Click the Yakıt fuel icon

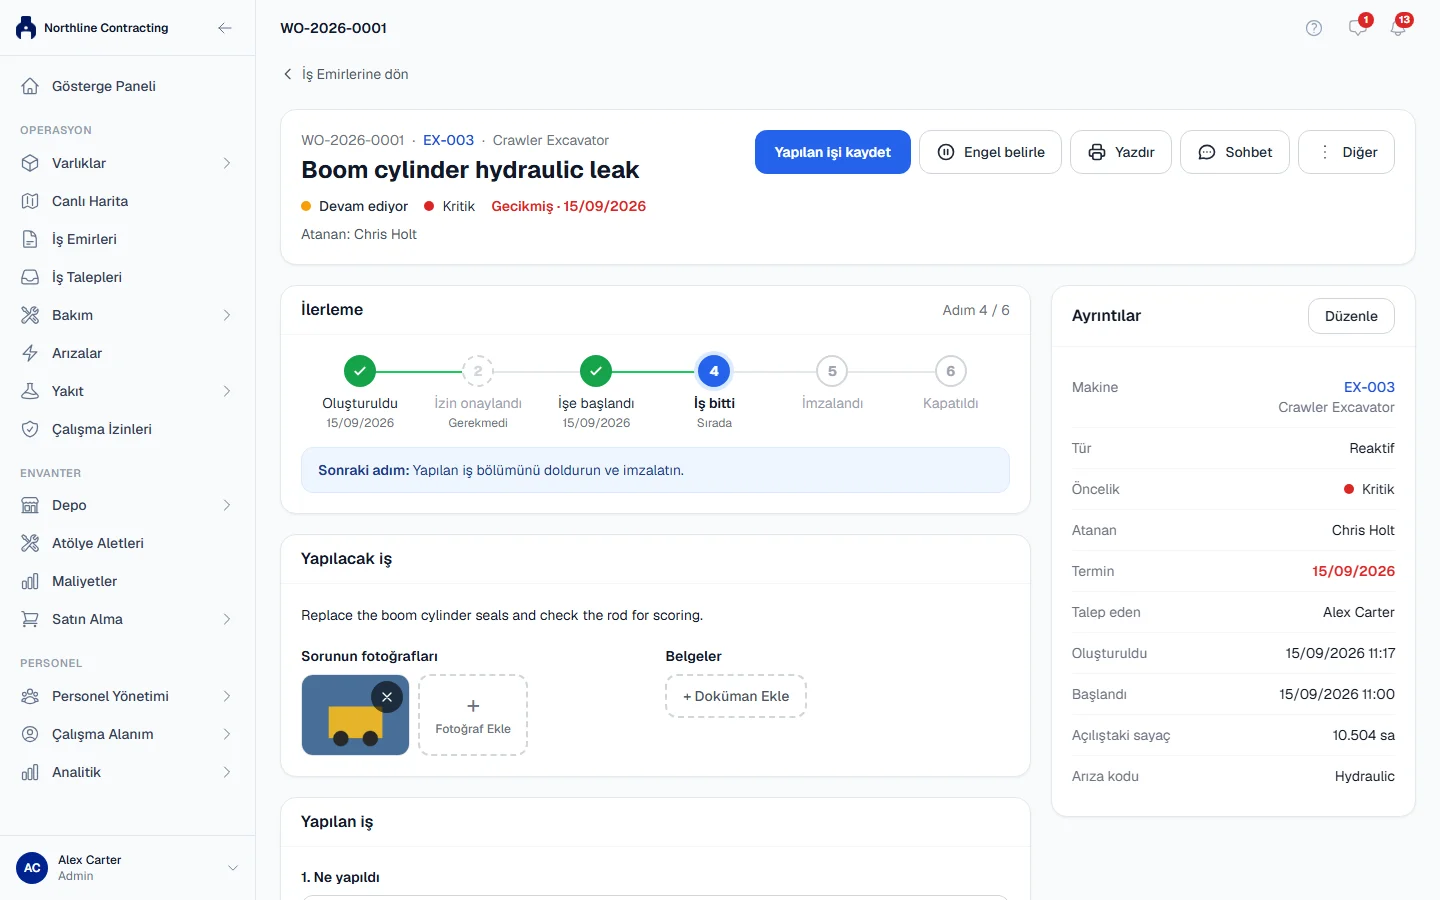30,391
